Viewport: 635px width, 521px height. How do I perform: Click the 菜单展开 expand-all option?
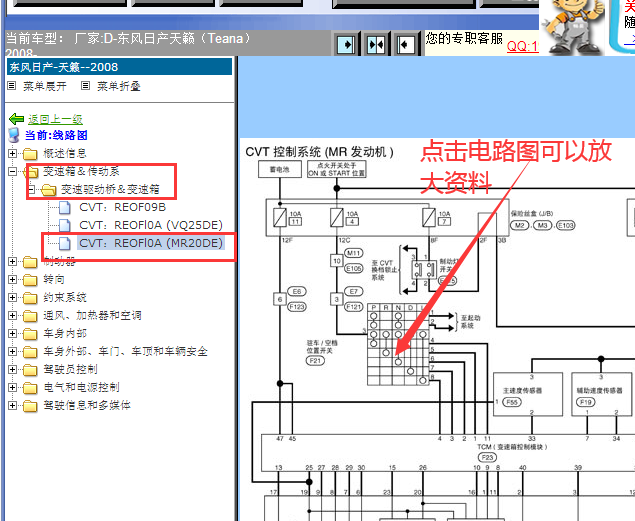click(45, 86)
